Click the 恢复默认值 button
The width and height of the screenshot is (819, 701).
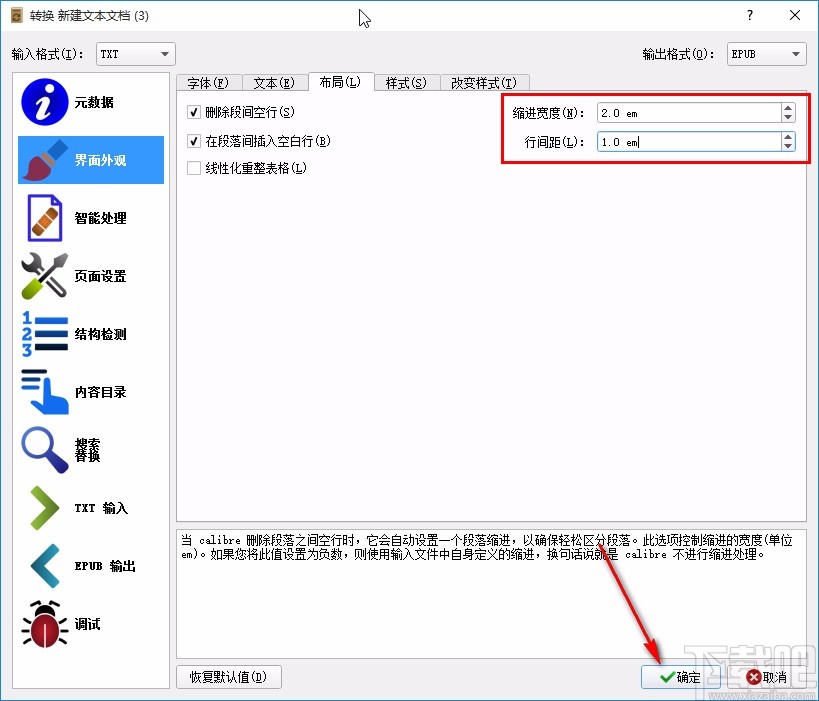click(229, 677)
